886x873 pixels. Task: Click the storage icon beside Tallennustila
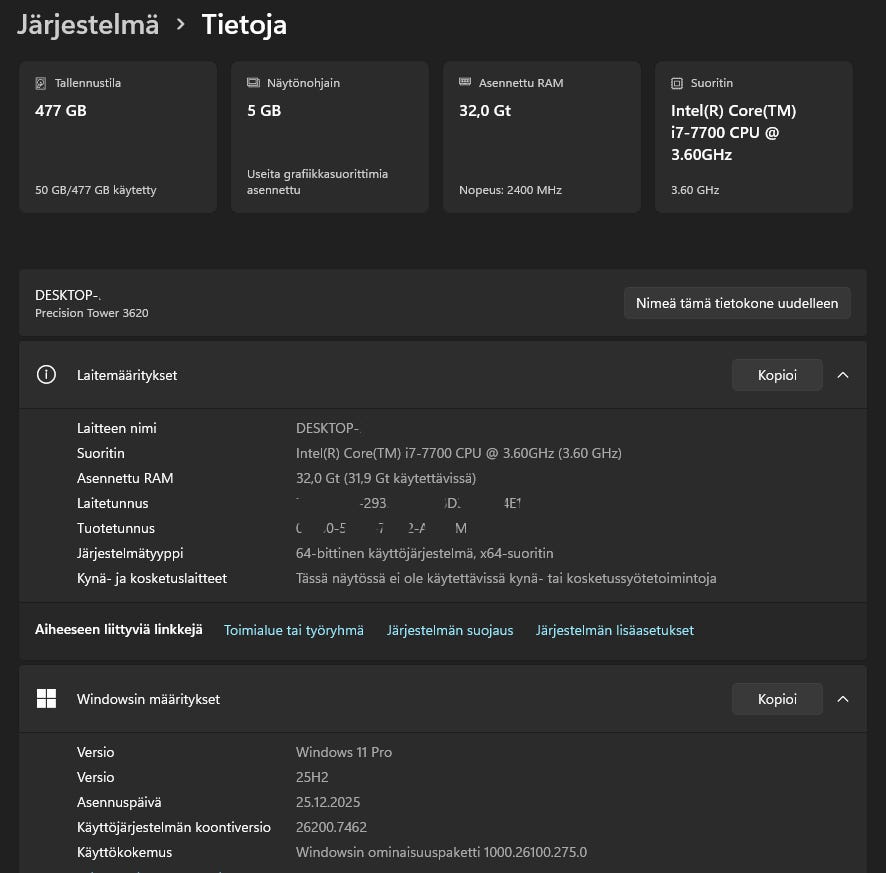click(41, 83)
